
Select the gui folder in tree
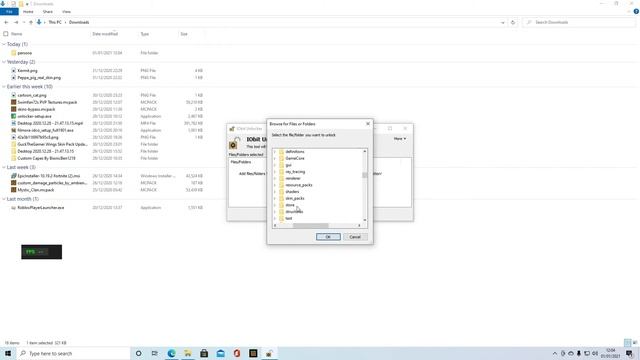click(x=288, y=165)
